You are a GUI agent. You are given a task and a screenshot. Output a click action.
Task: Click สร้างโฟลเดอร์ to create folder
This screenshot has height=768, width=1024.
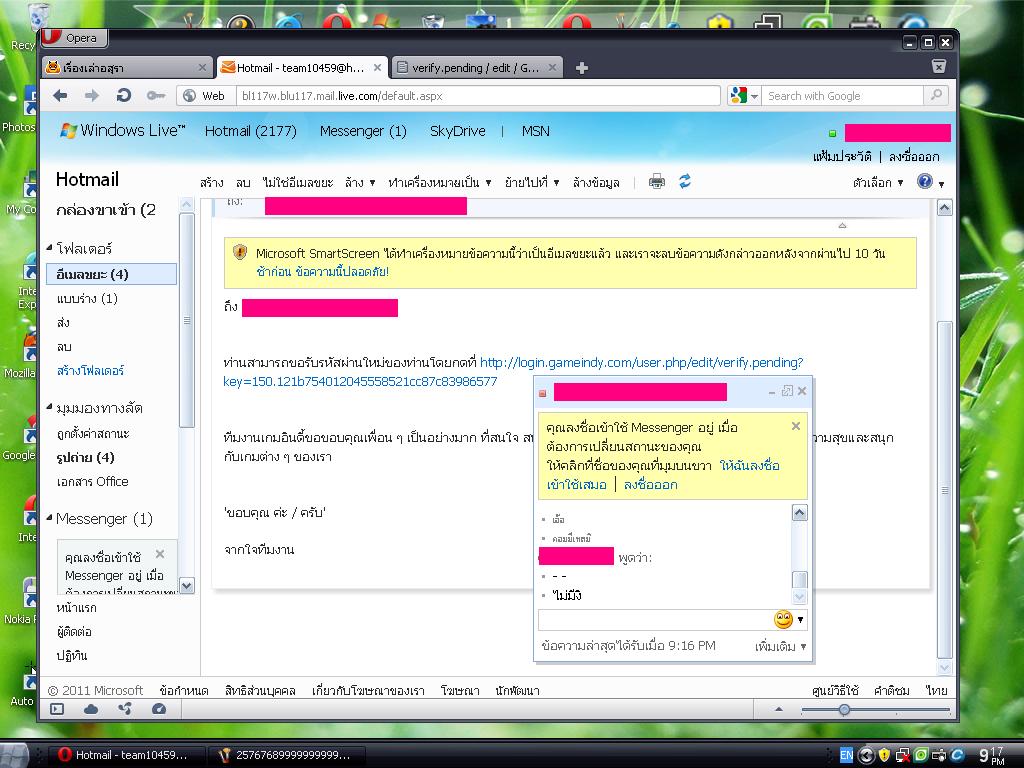pyautogui.click(x=90, y=370)
